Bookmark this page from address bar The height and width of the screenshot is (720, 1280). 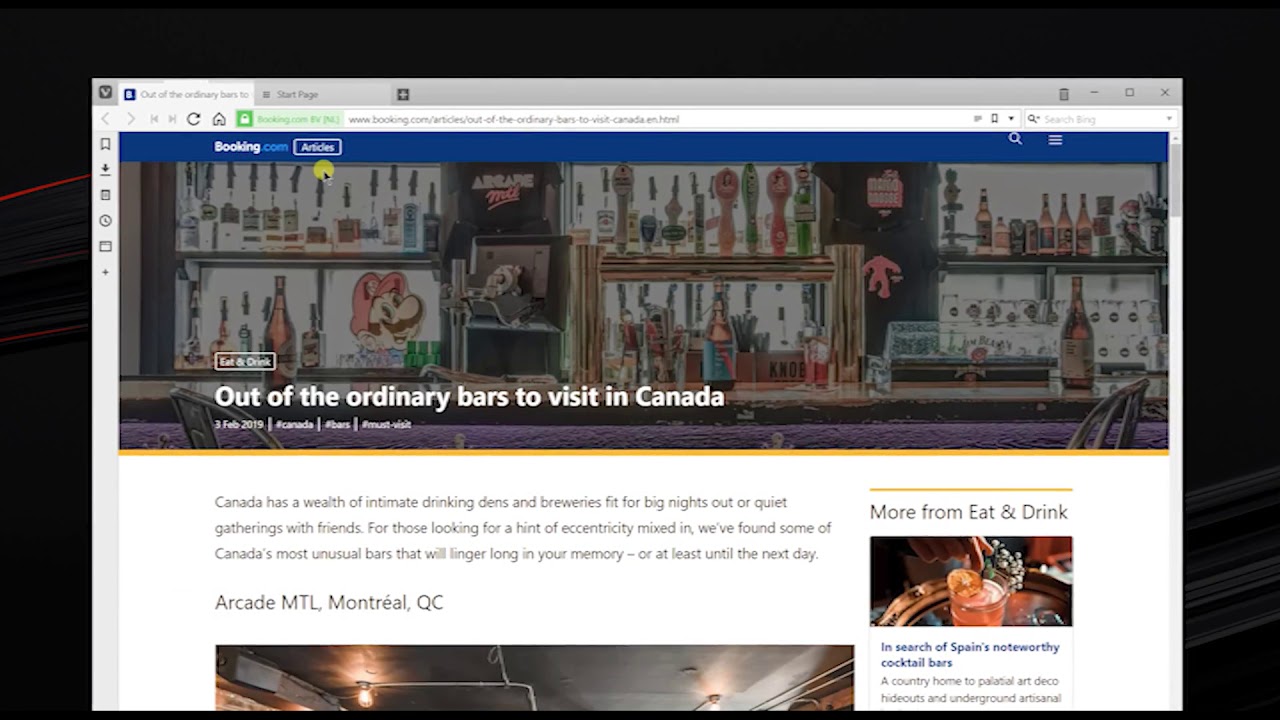[x=994, y=119]
